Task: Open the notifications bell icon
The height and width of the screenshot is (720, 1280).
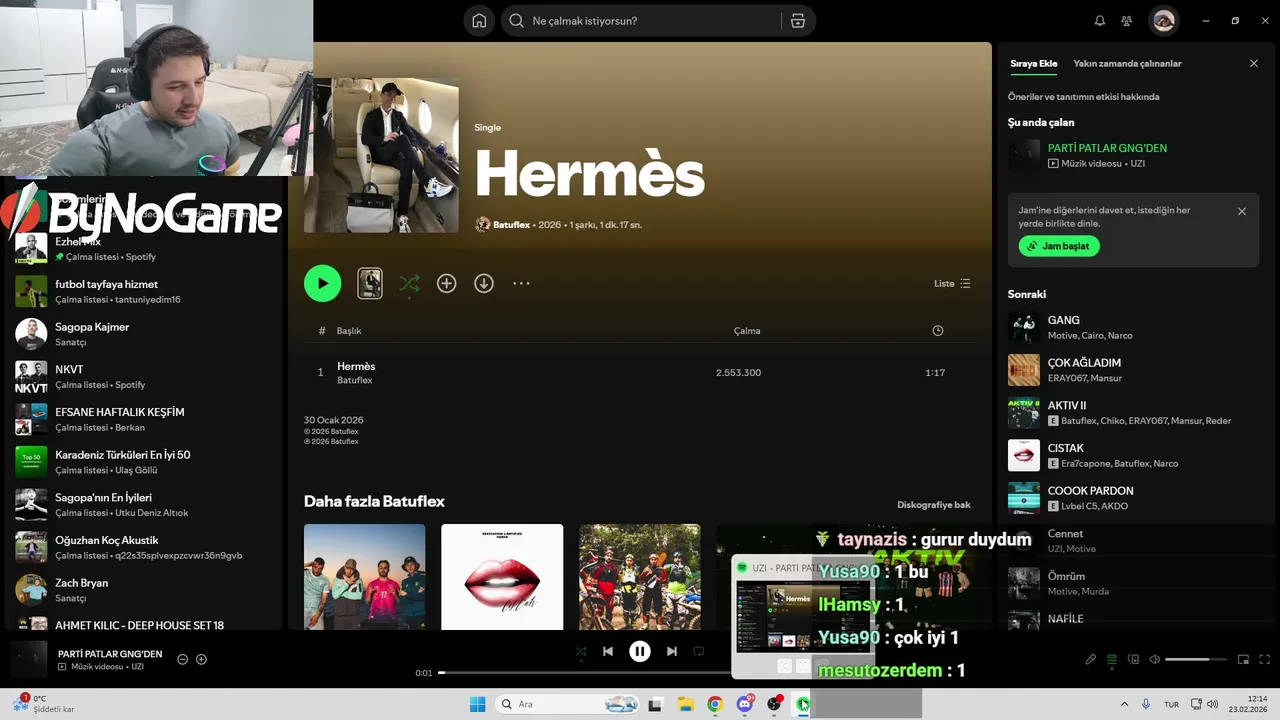Action: (x=1100, y=21)
